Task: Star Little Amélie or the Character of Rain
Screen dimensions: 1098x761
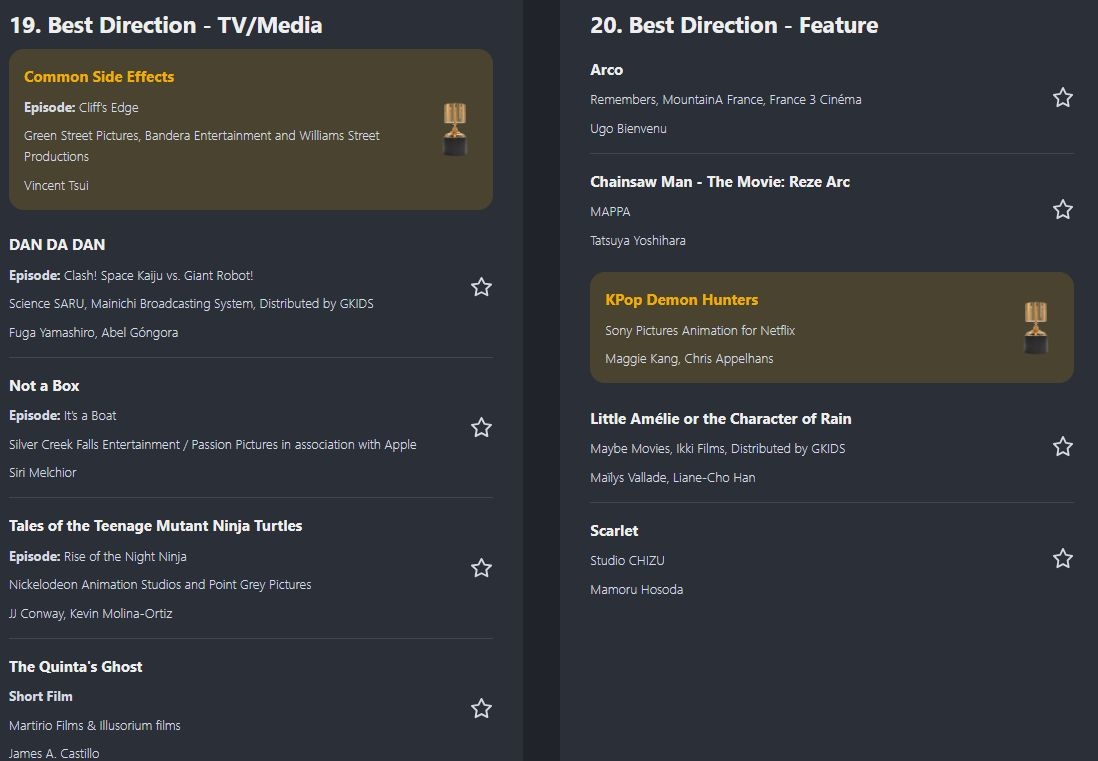Action: point(1062,447)
